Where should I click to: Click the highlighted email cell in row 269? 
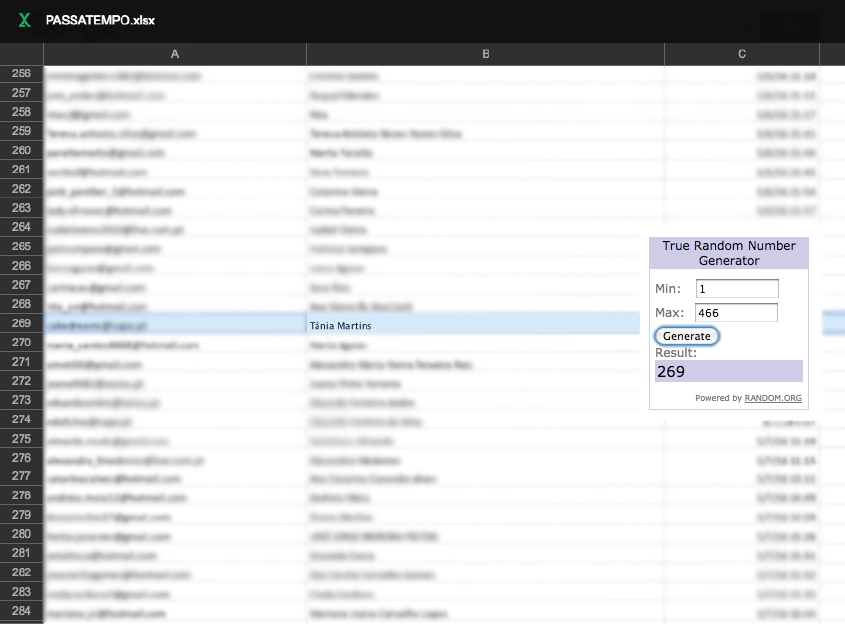pyautogui.click(x=175, y=324)
